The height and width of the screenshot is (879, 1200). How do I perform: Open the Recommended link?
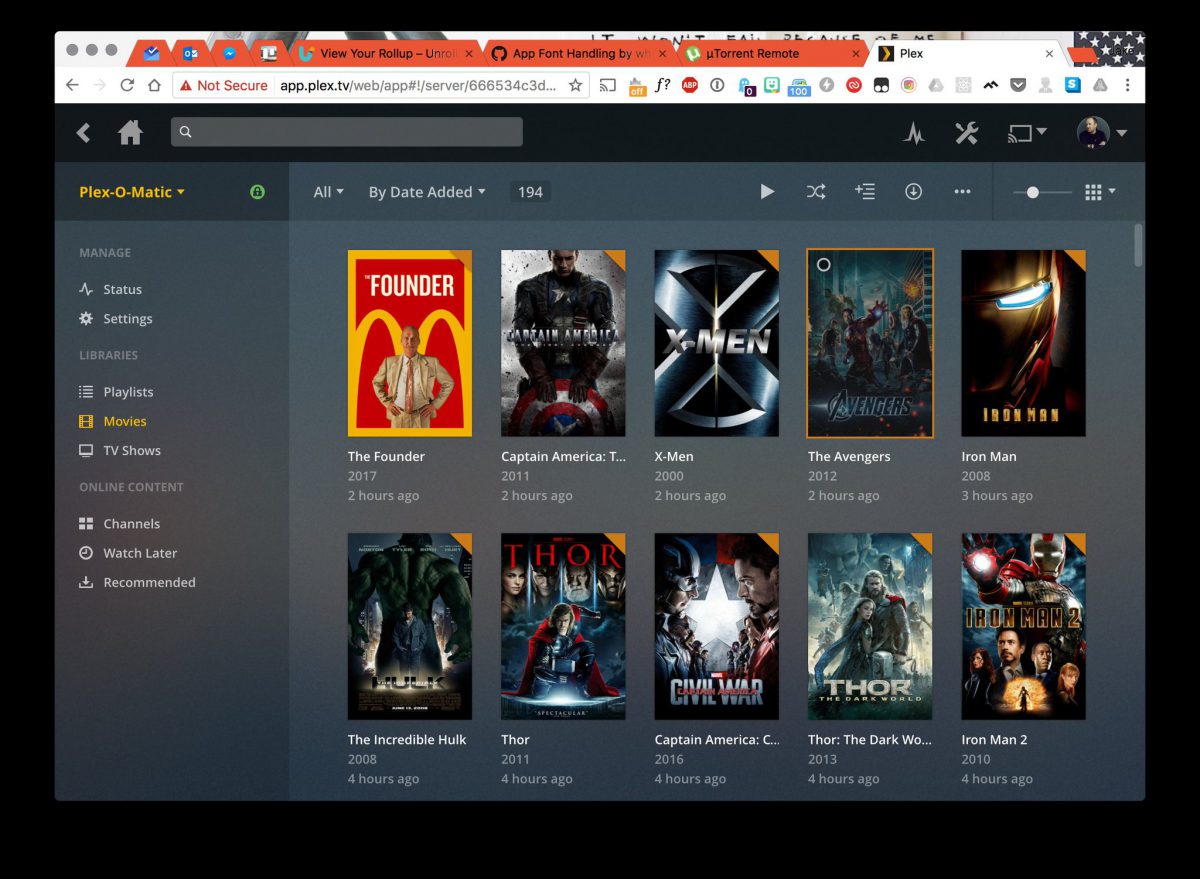(x=150, y=582)
